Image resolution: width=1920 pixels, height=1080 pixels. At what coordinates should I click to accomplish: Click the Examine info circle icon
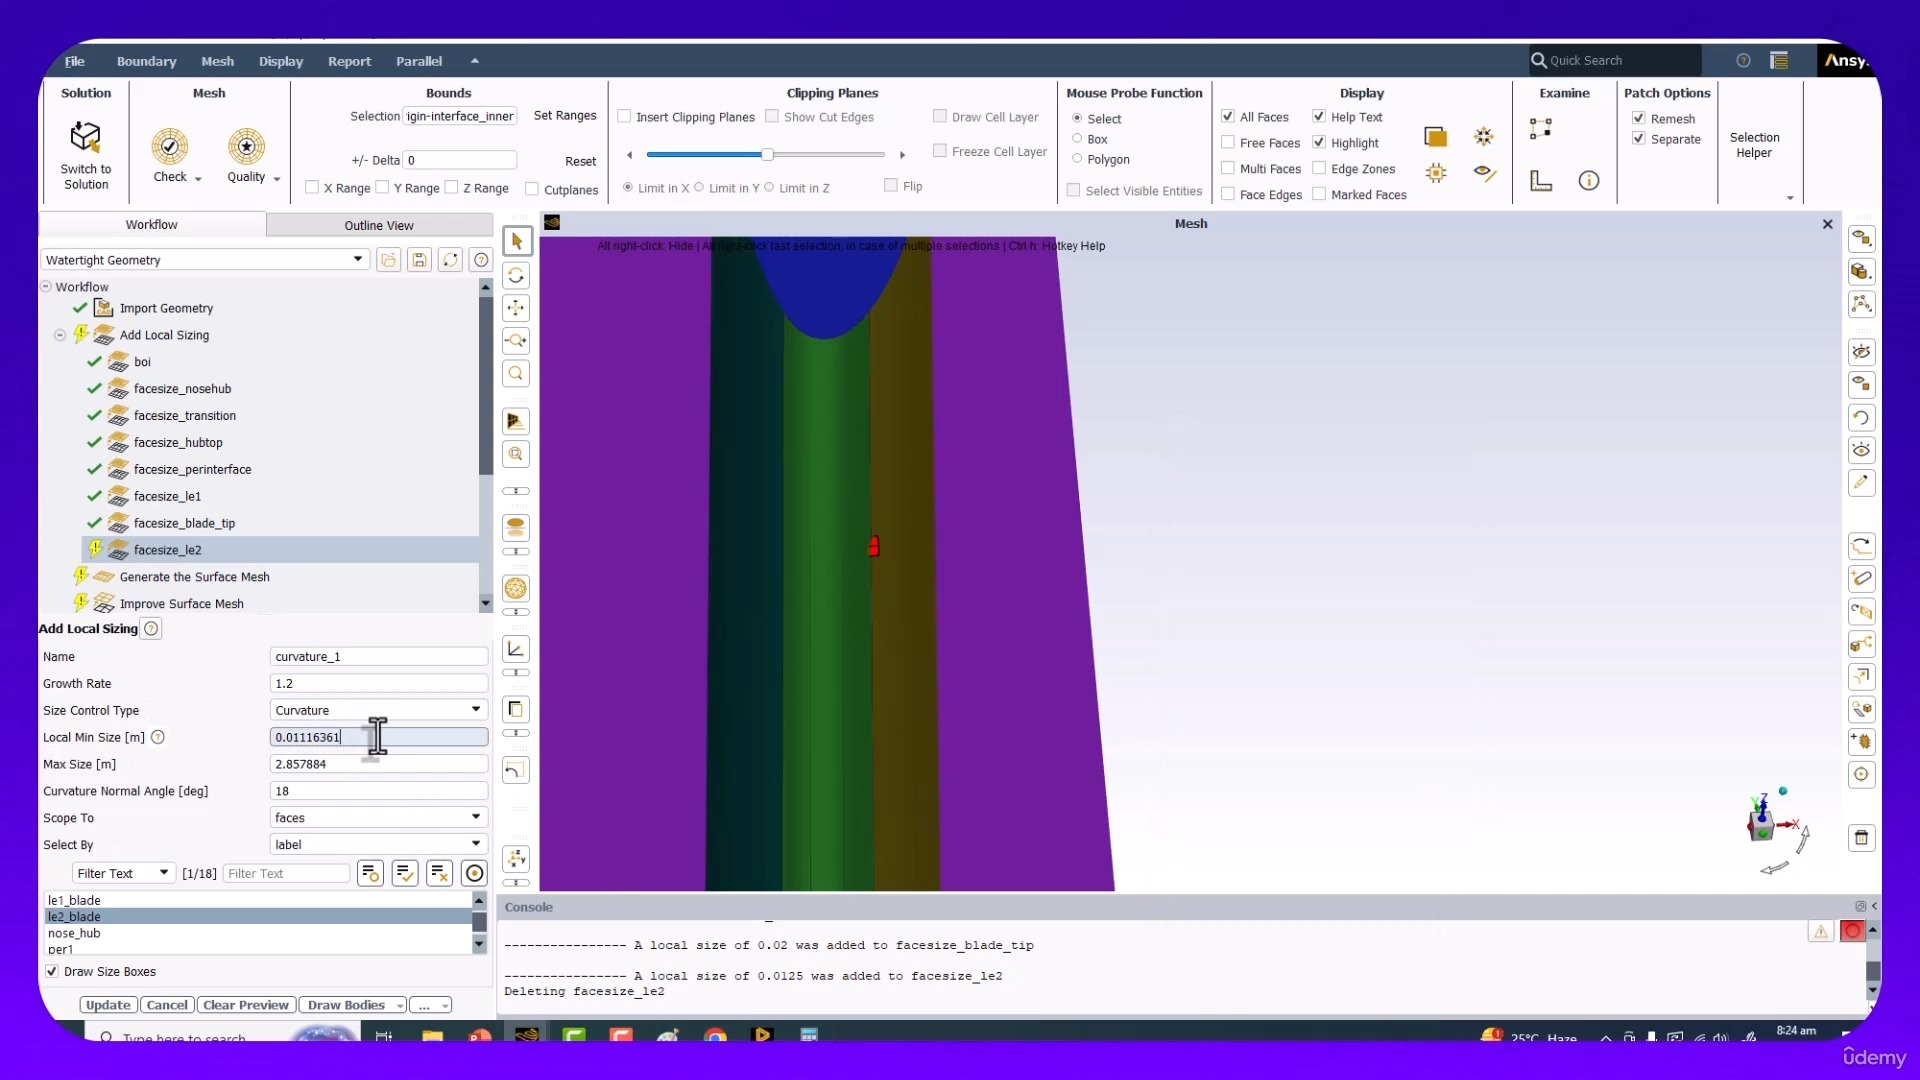point(1589,181)
